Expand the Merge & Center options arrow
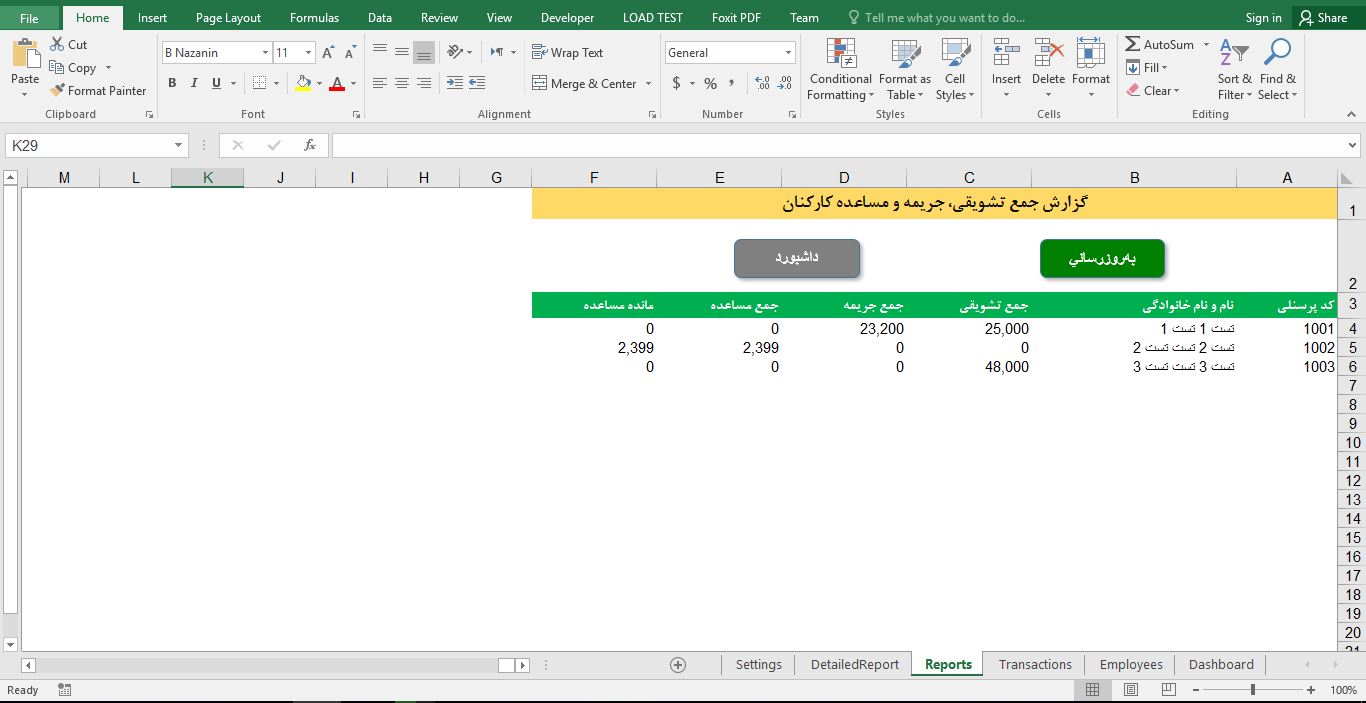1366x703 pixels. tap(648, 84)
